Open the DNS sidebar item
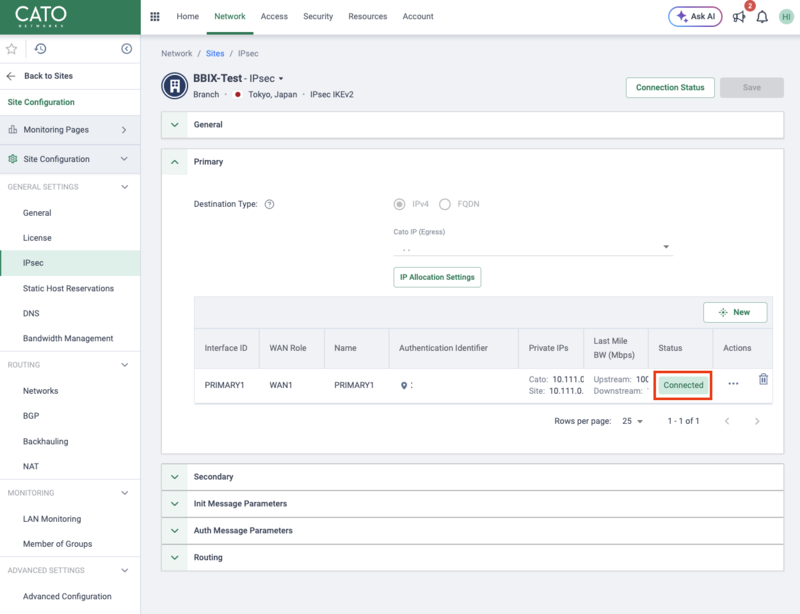The image size is (800, 614). 31,313
